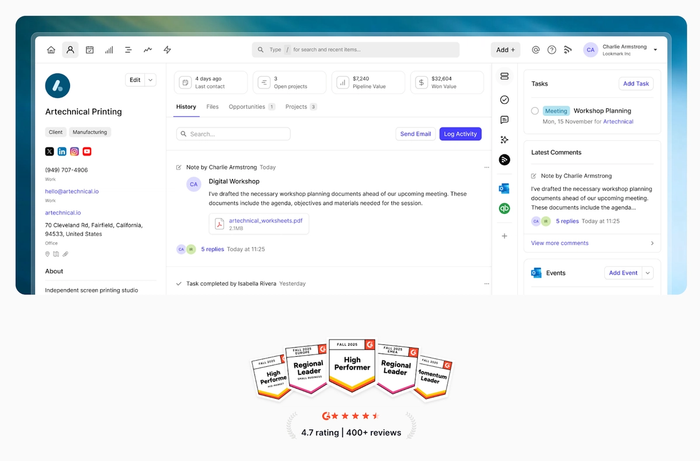Click the Edit button
The height and width of the screenshot is (461, 700).
pos(135,80)
